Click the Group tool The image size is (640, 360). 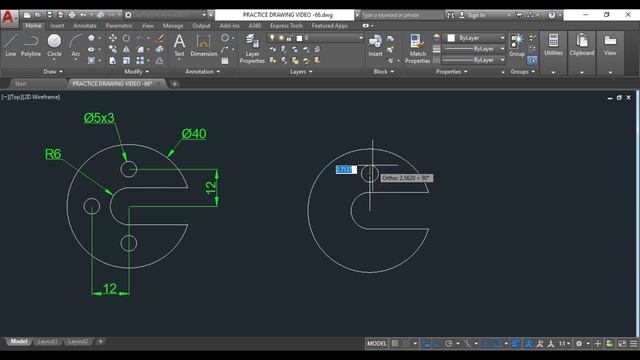point(517,45)
